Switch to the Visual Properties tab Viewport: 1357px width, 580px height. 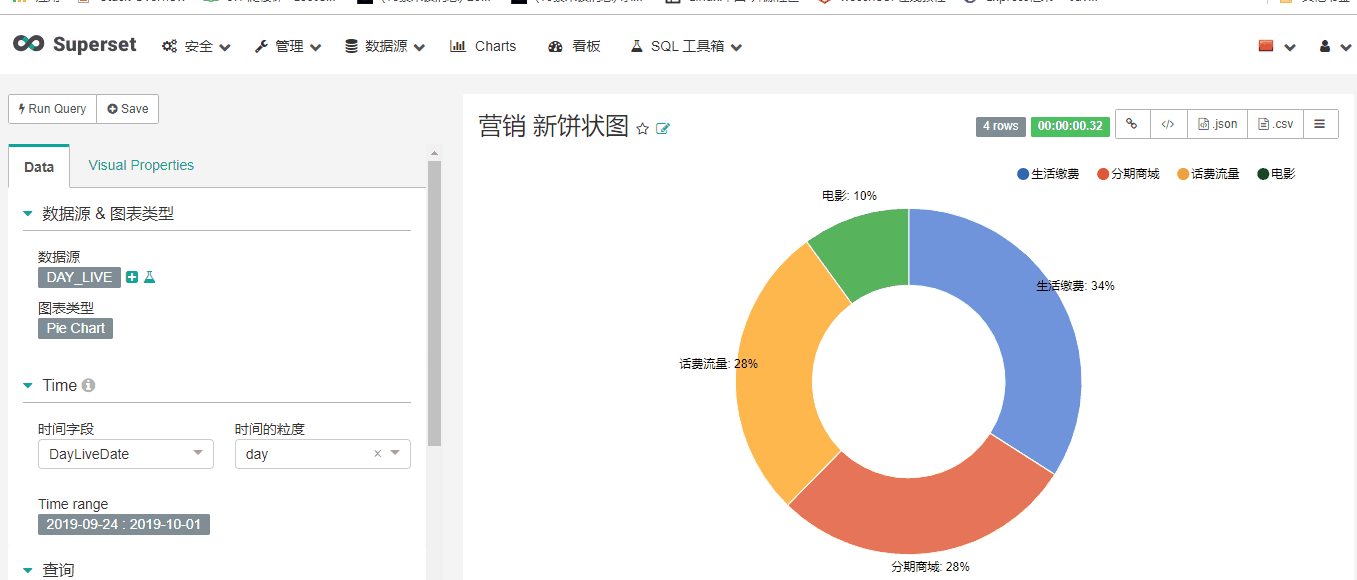140,165
